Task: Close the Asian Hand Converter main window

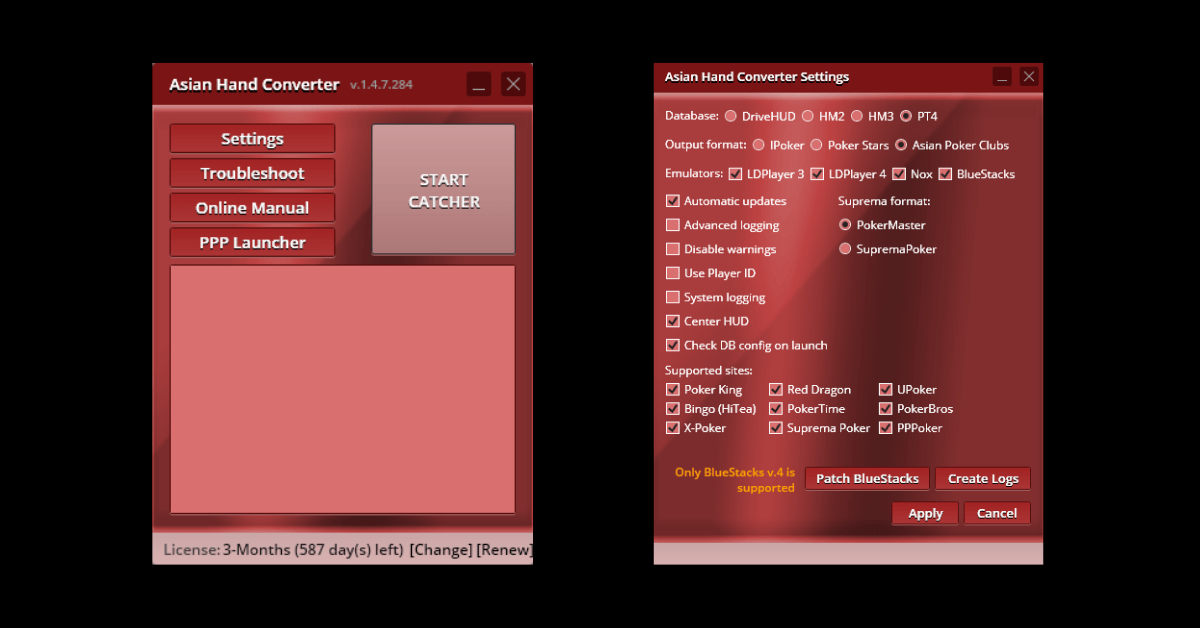Action: tap(513, 84)
